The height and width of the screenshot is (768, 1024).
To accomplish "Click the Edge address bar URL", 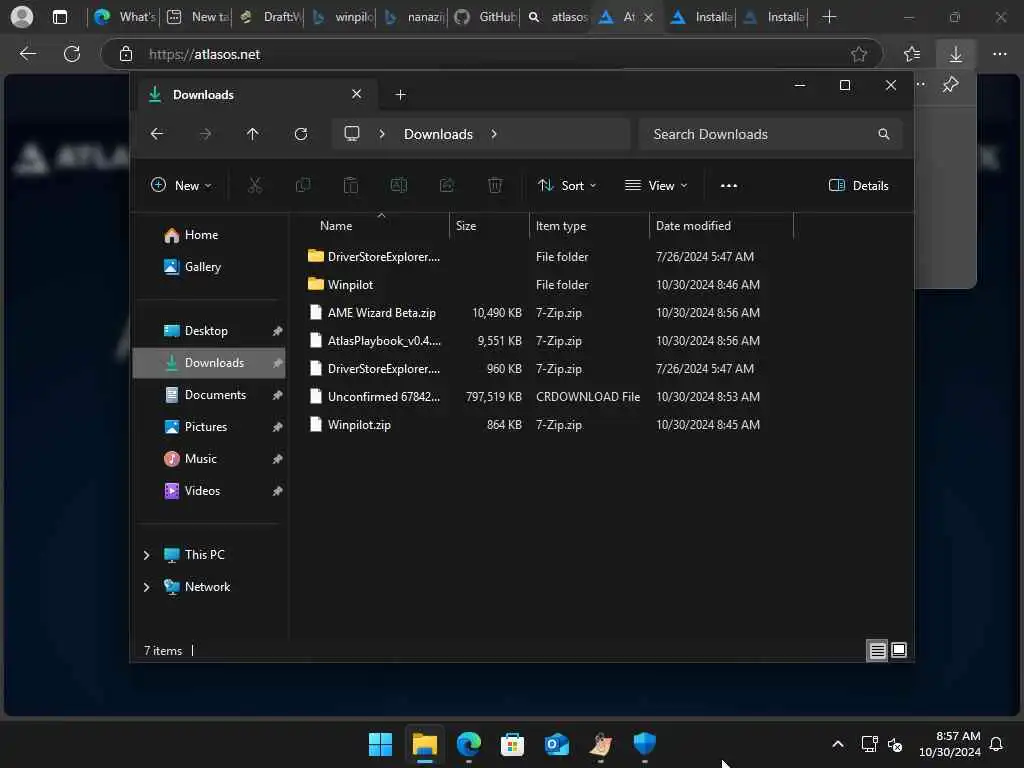I will [x=204, y=54].
